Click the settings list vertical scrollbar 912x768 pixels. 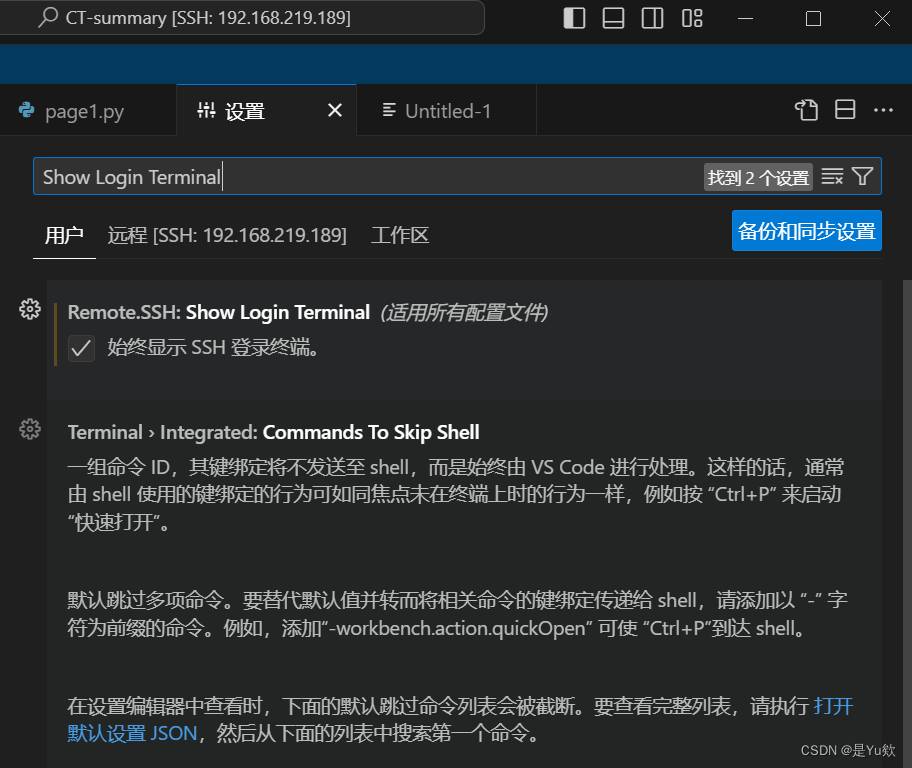tap(907, 524)
